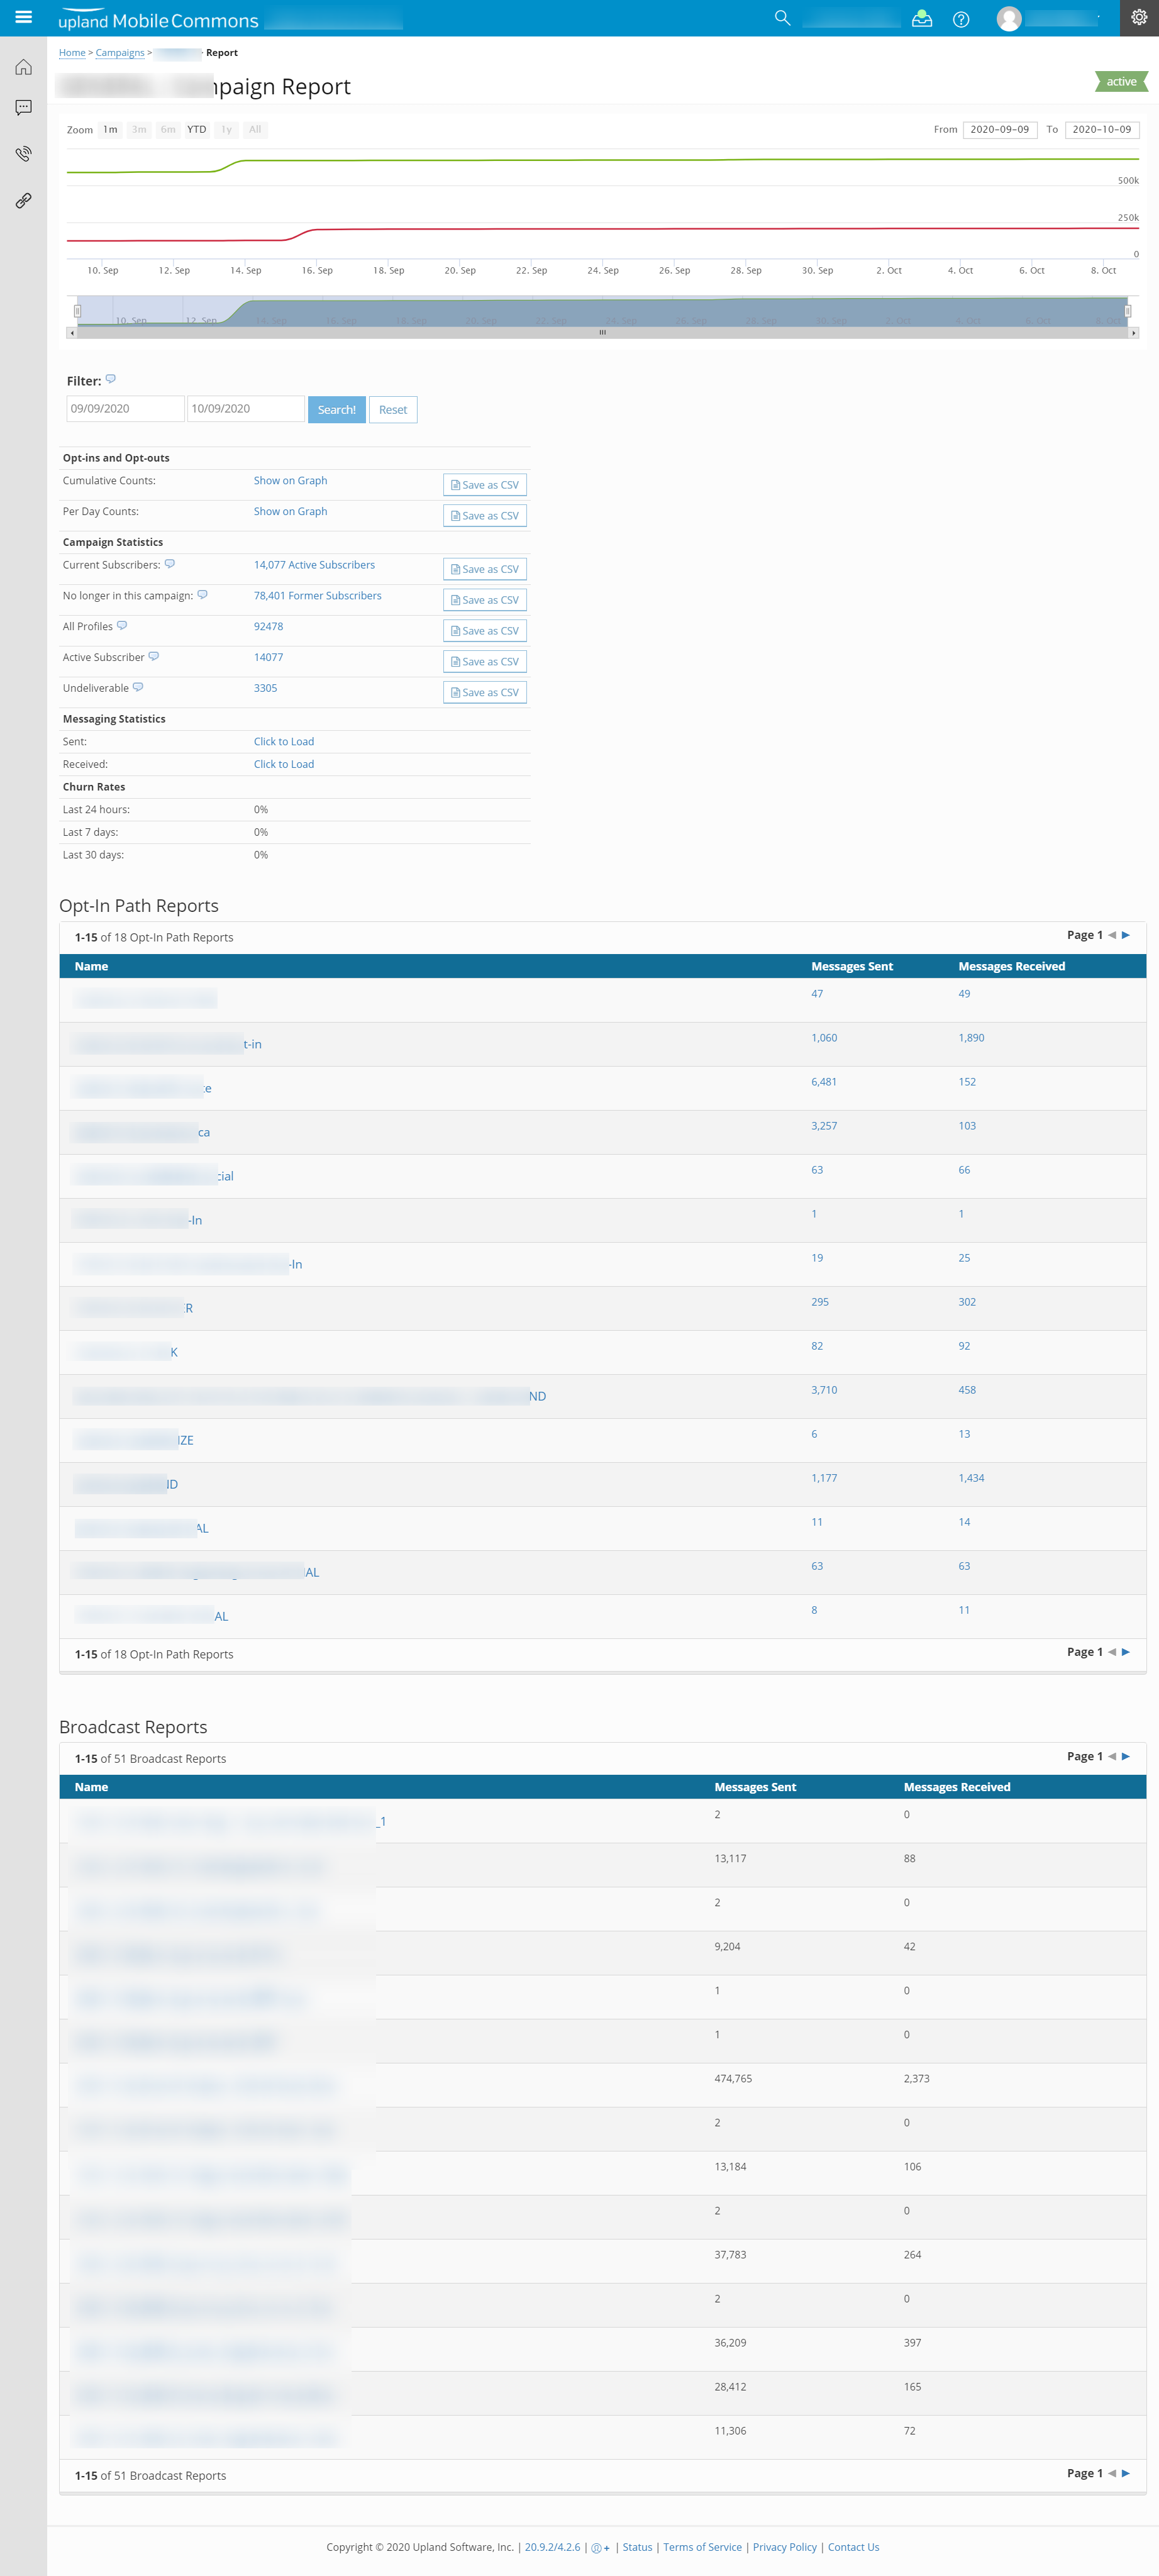The image size is (1159, 2576).
Task: Open the hamburger navigation menu
Action: [23, 17]
